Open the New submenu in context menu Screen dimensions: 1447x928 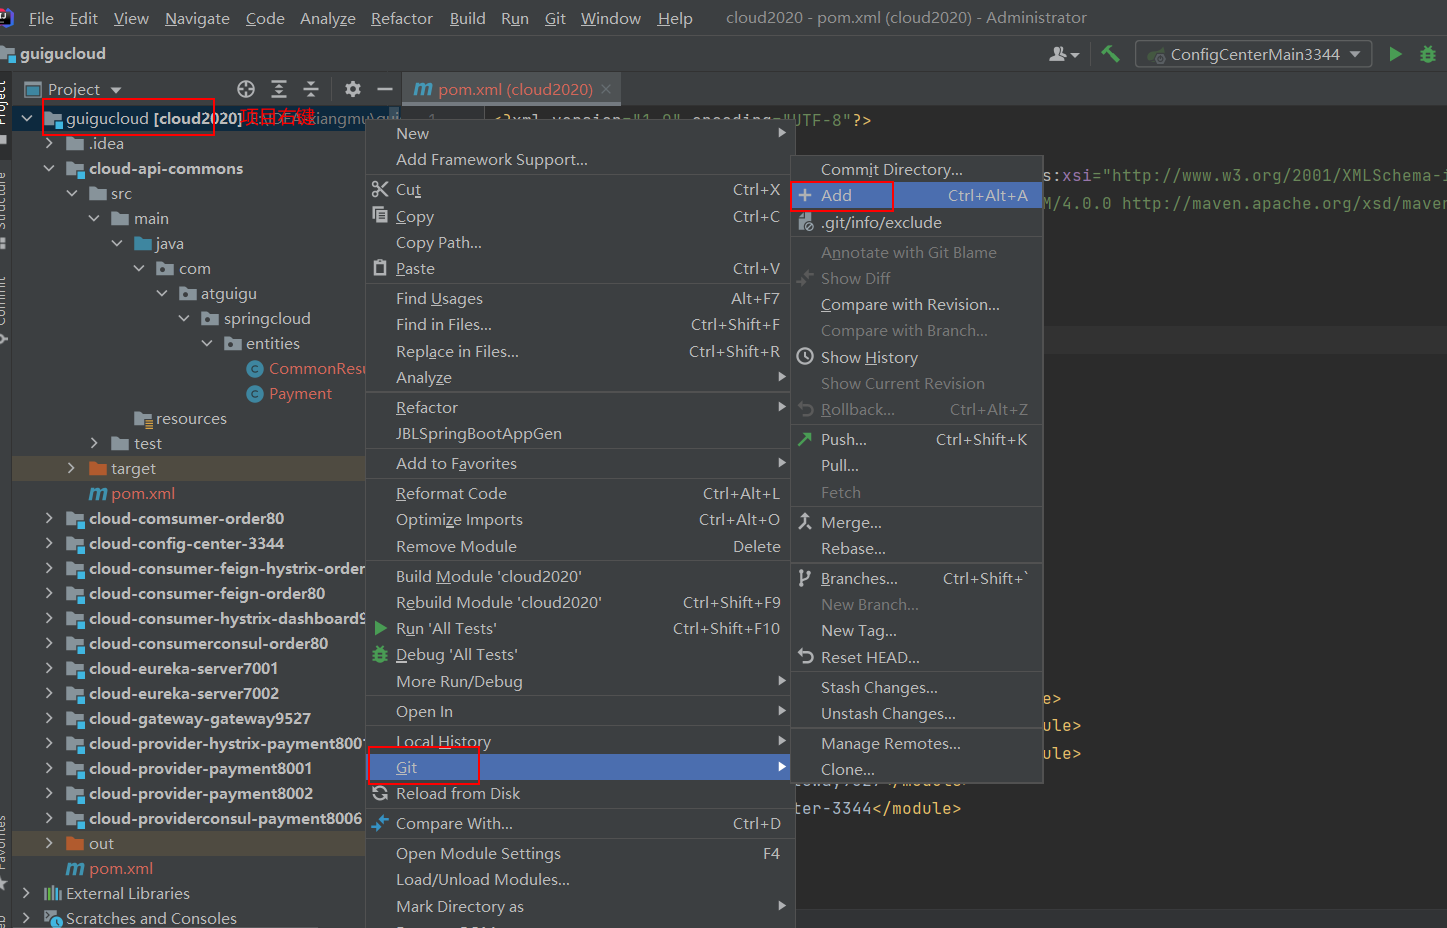pos(580,133)
